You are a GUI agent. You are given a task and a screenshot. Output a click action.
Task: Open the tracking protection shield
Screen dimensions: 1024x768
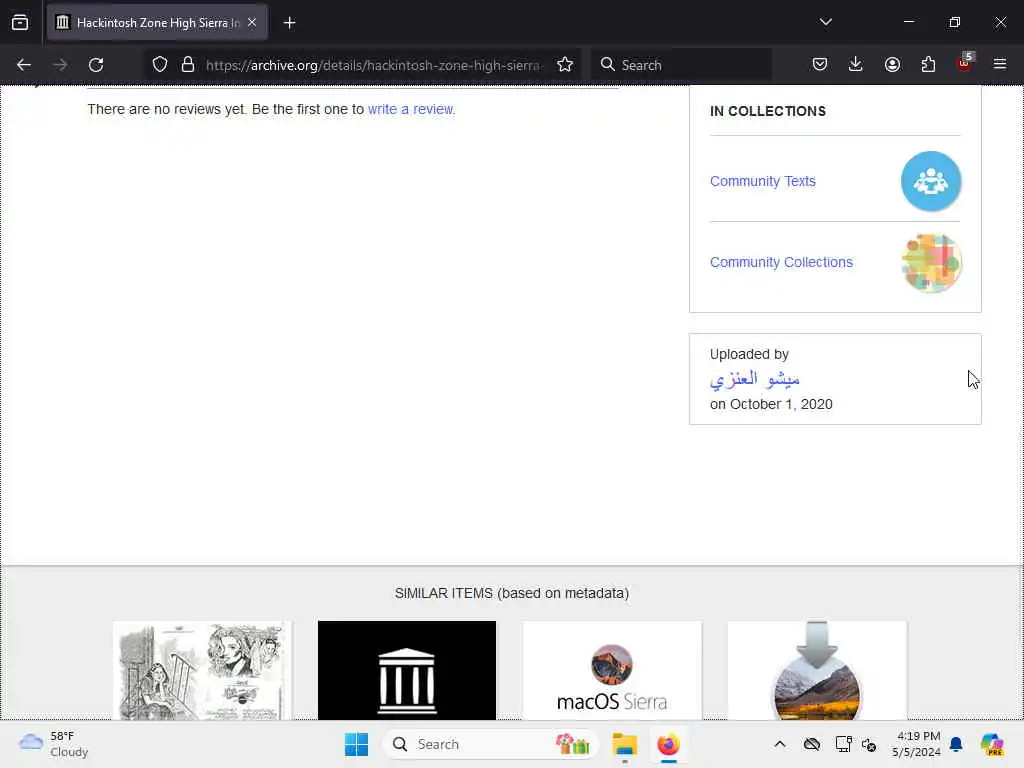(160, 65)
